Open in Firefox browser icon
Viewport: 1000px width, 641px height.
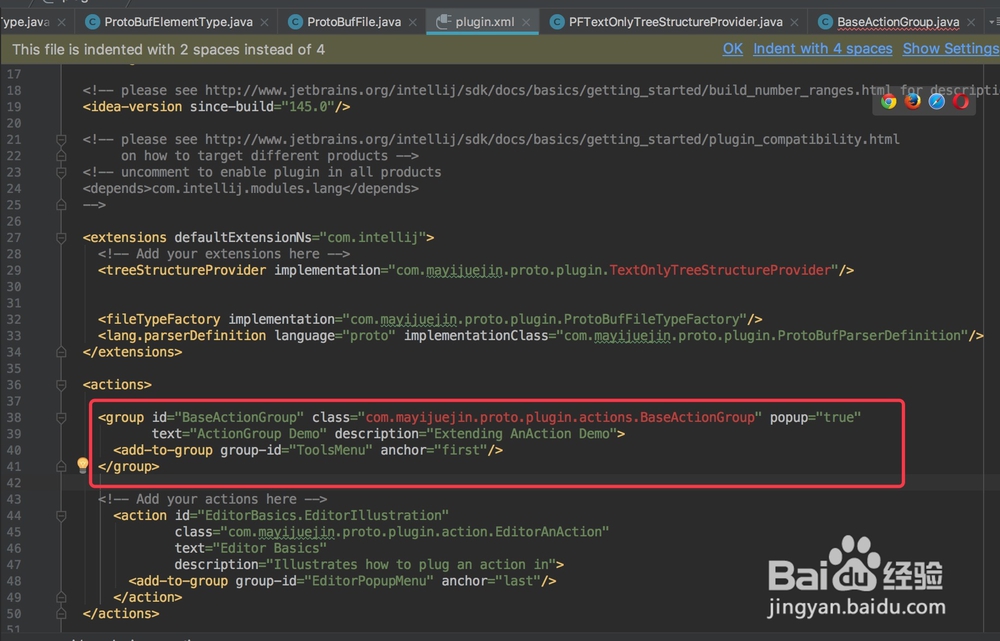(913, 101)
